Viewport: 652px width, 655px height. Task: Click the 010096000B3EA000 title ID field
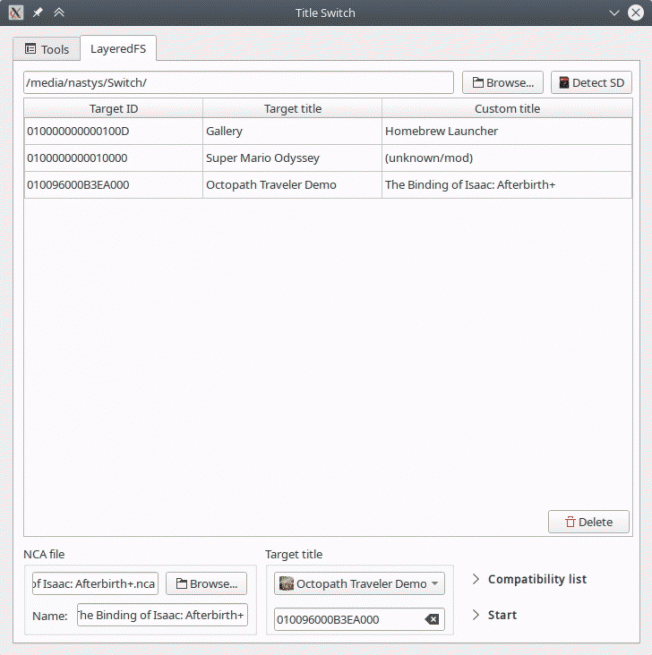point(347,620)
